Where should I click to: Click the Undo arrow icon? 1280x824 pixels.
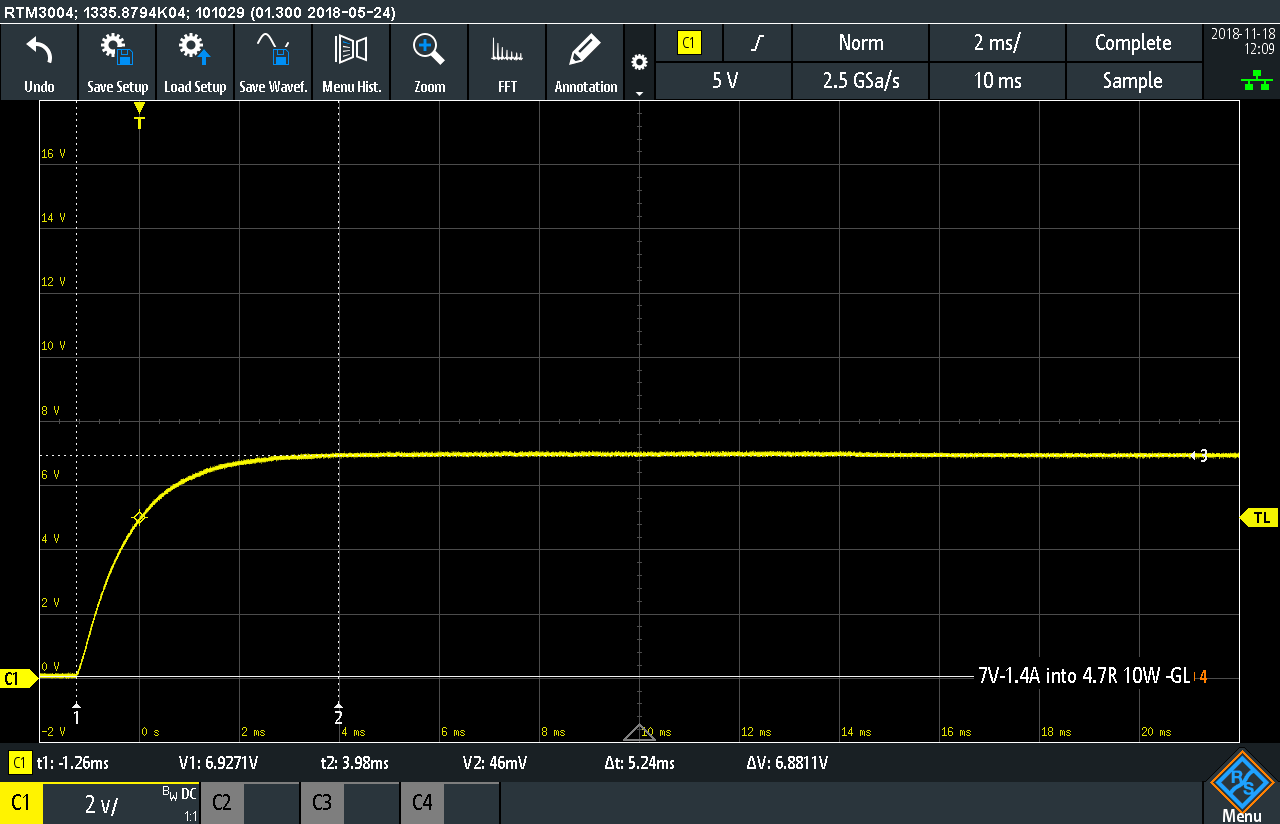click(39, 51)
